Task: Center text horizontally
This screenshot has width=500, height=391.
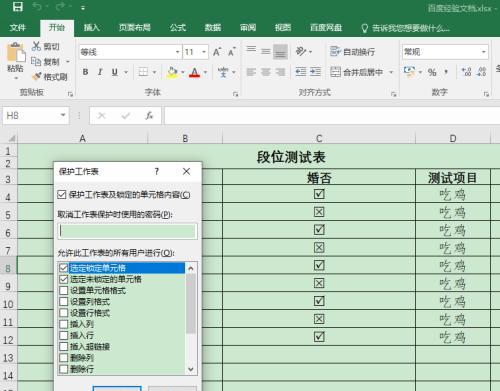Action: click(266, 72)
